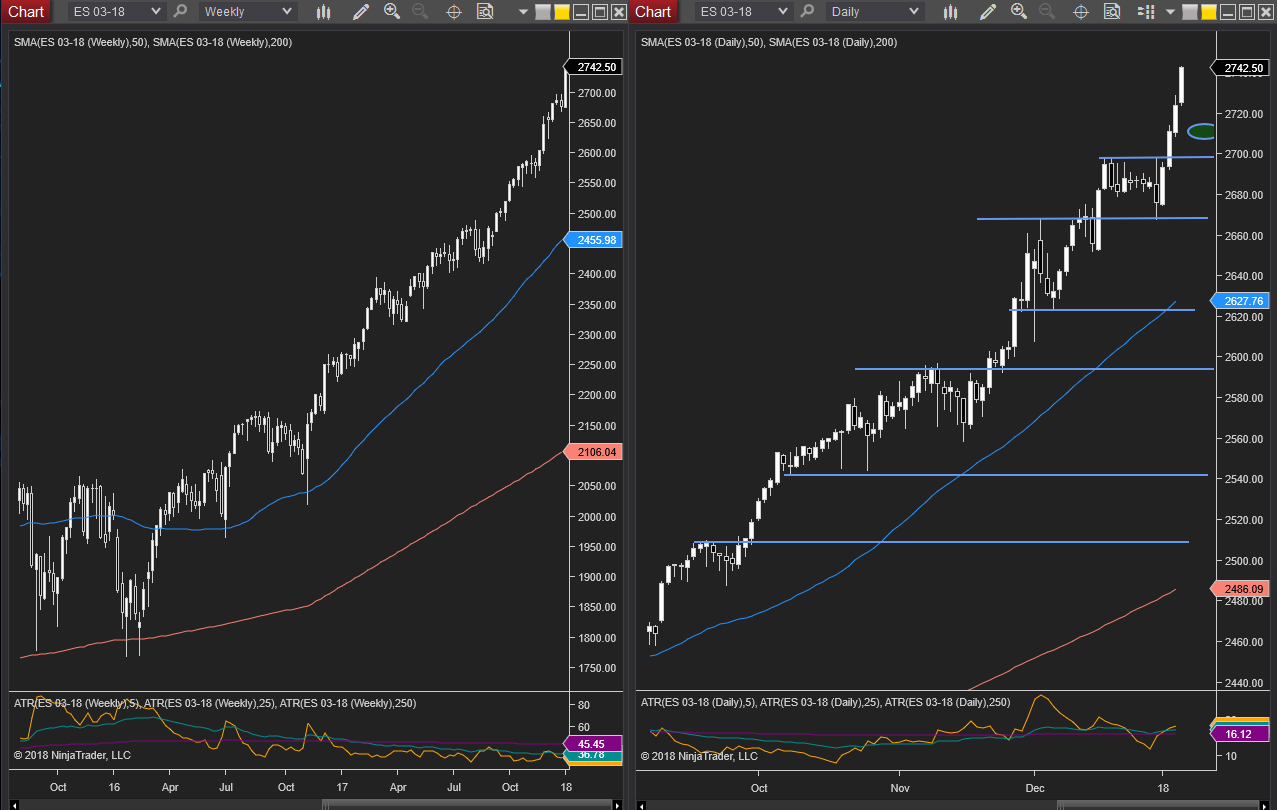Image resolution: width=1277 pixels, height=810 pixels.
Task: Maximize the Weekly chart window
Action: (x=600, y=12)
